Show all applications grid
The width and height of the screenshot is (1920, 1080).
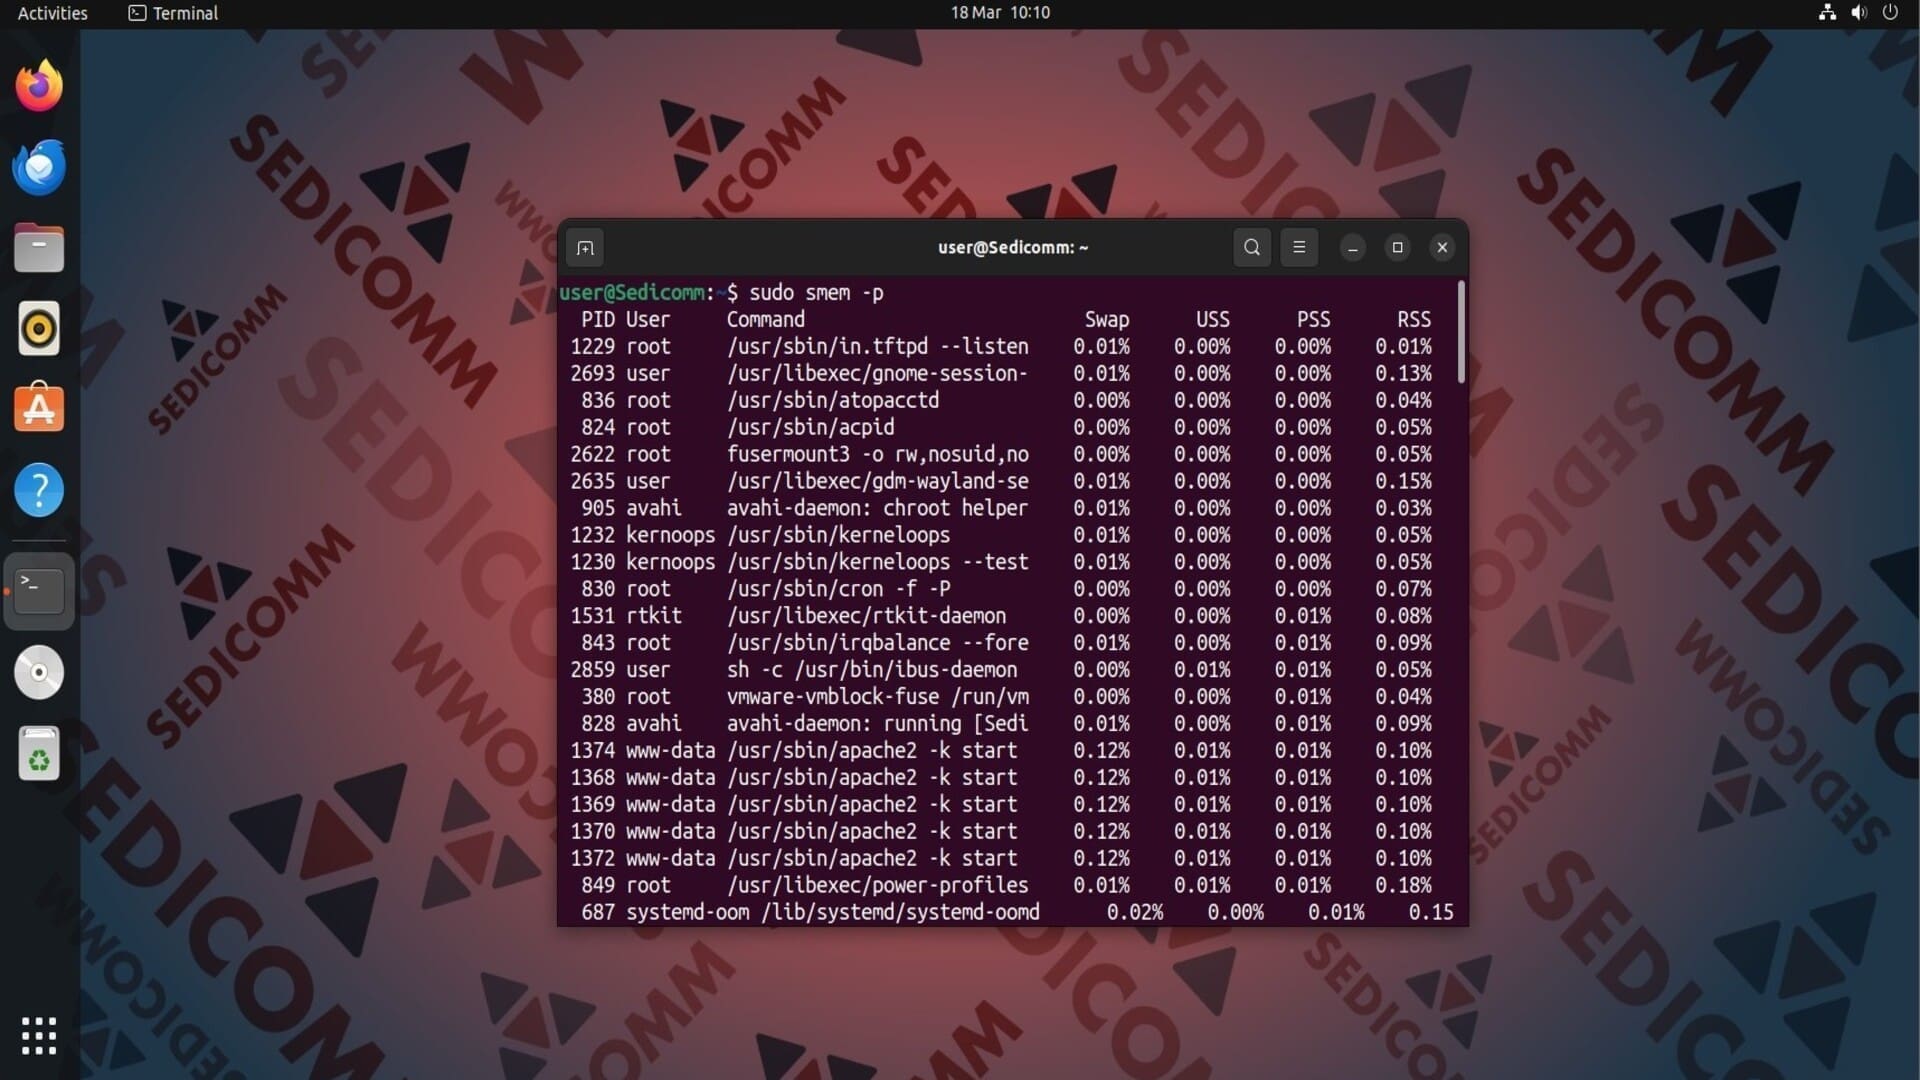click(x=39, y=1036)
